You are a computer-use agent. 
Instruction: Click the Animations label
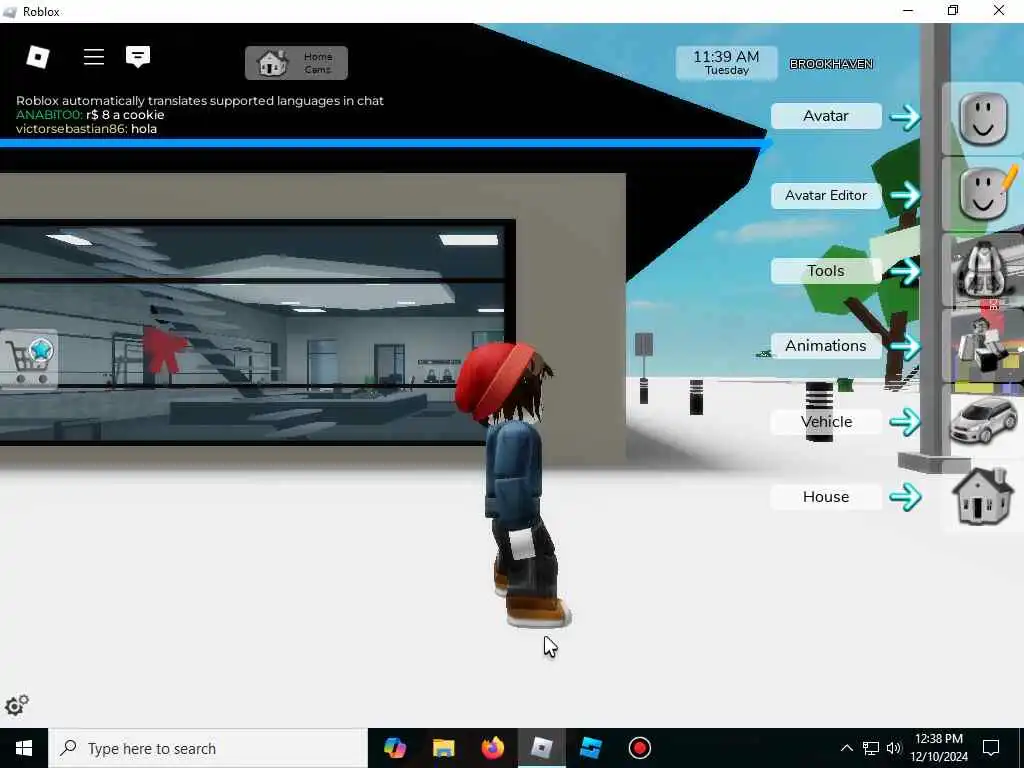tap(826, 346)
